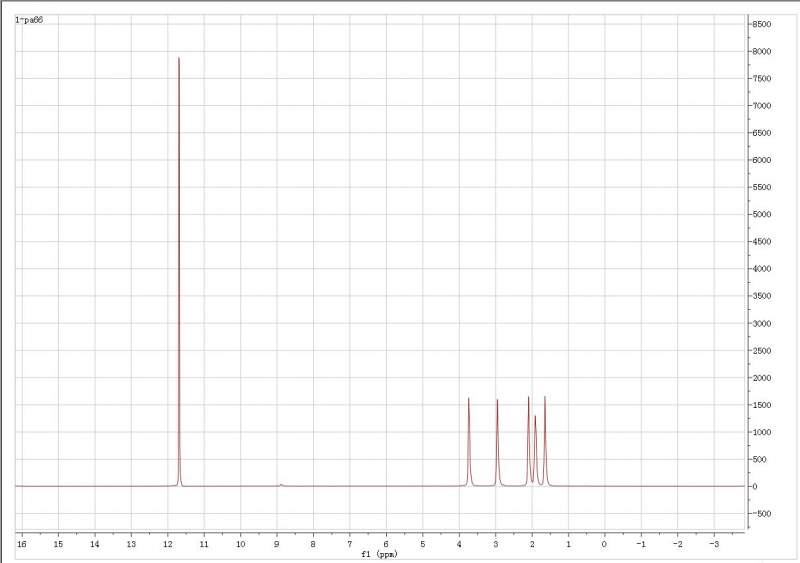Click the '8000' intensity axis label

pos(762,52)
